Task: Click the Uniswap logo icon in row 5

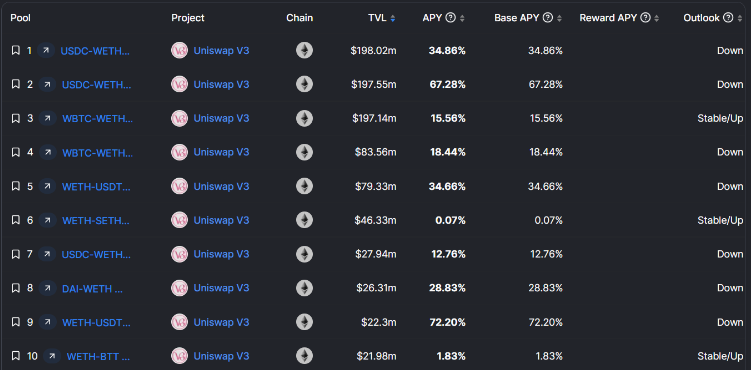Action: click(x=179, y=186)
